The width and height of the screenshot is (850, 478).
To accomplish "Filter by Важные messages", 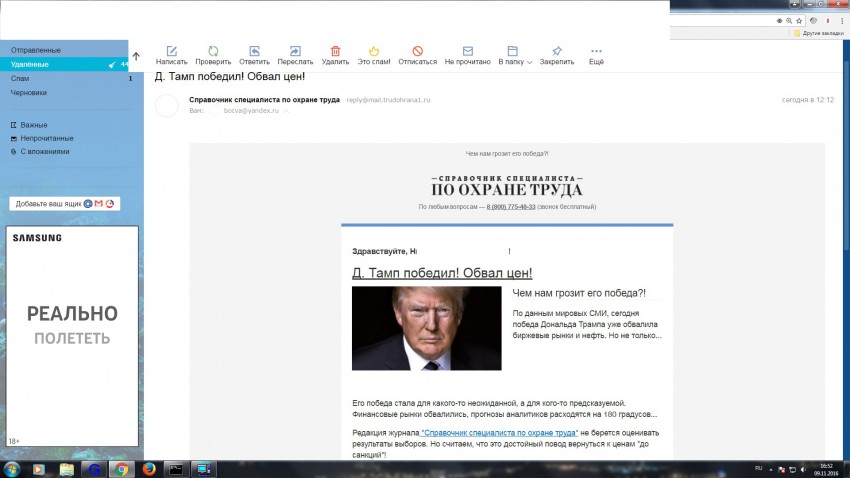I will coord(33,125).
